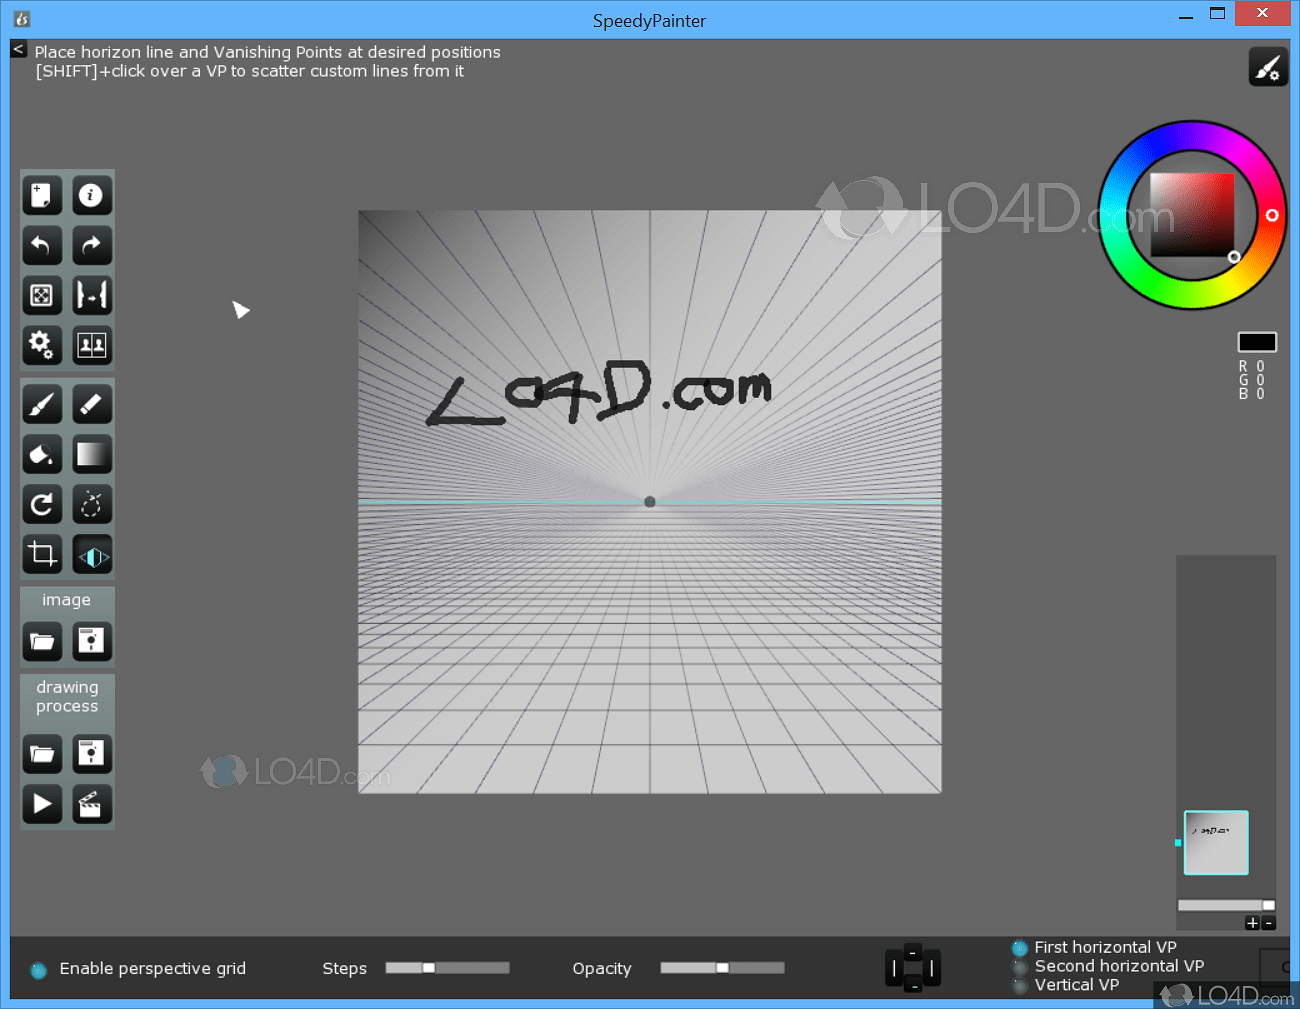1300x1009 pixels.
Task: Toggle Enable perspective grid
Action: point(38,969)
